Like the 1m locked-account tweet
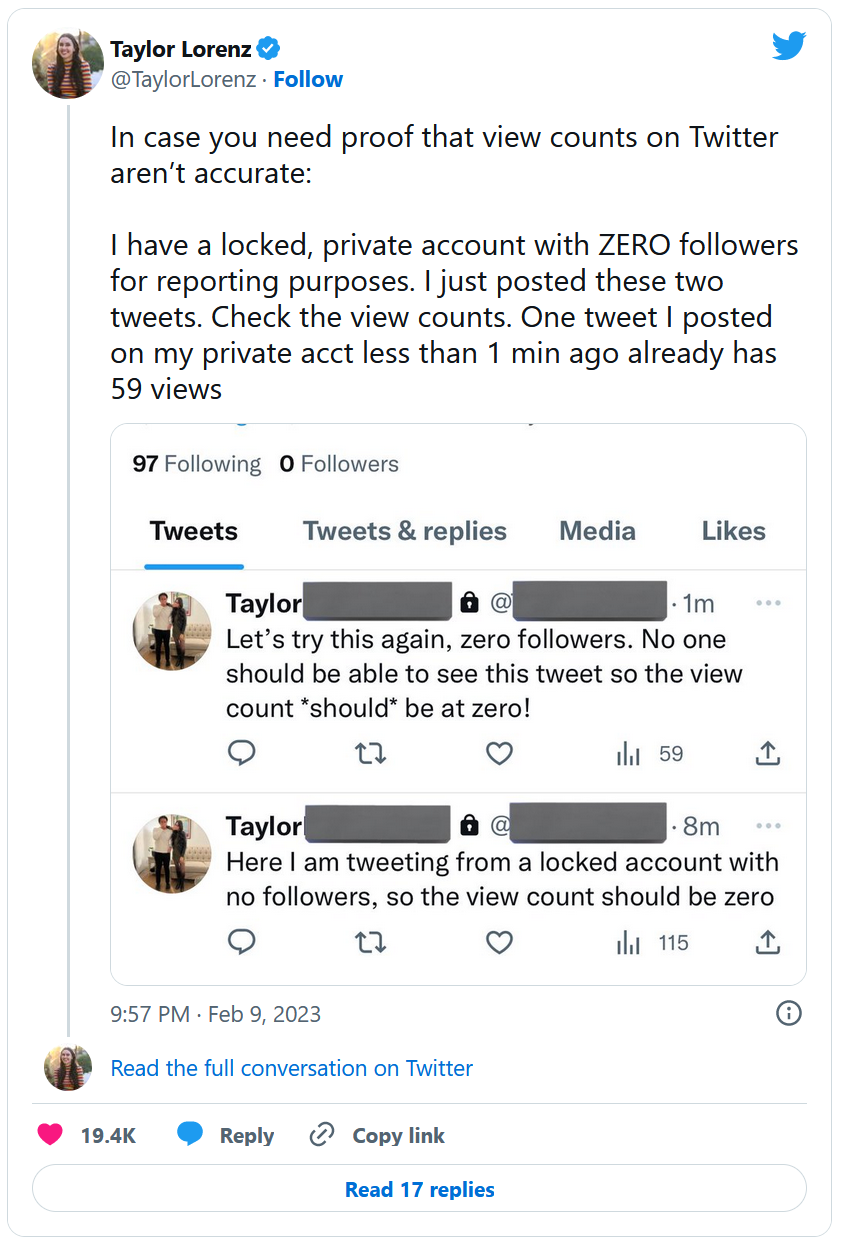Image resolution: width=841 pixels, height=1247 pixels. pyautogui.click(x=499, y=754)
